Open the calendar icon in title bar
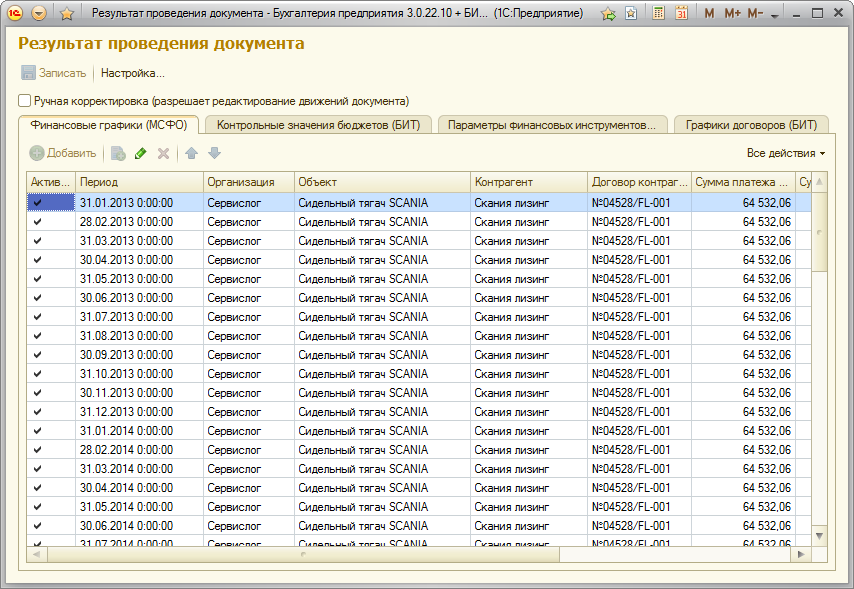 [681, 14]
